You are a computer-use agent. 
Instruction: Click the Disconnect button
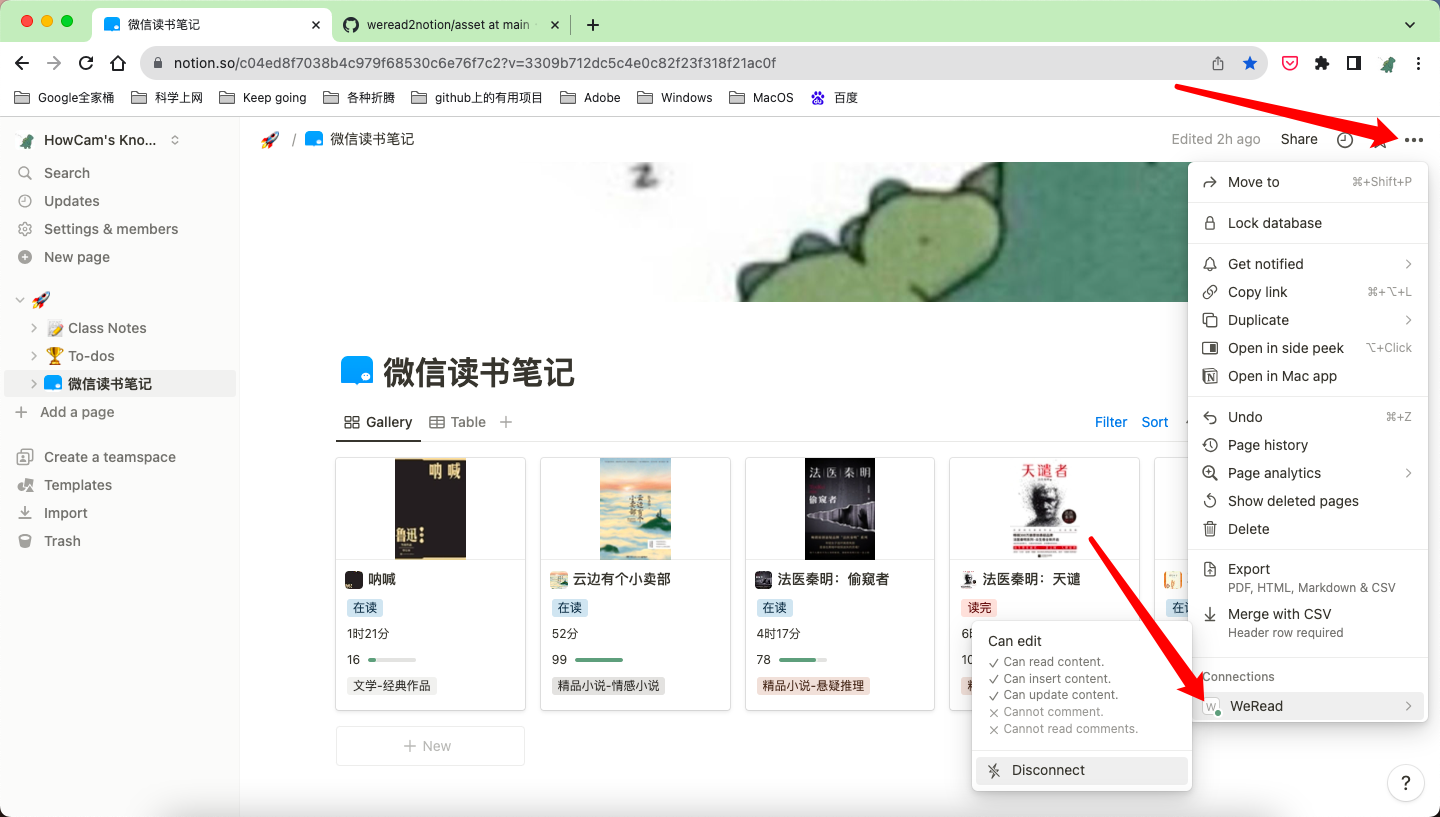click(x=1081, y=770)
